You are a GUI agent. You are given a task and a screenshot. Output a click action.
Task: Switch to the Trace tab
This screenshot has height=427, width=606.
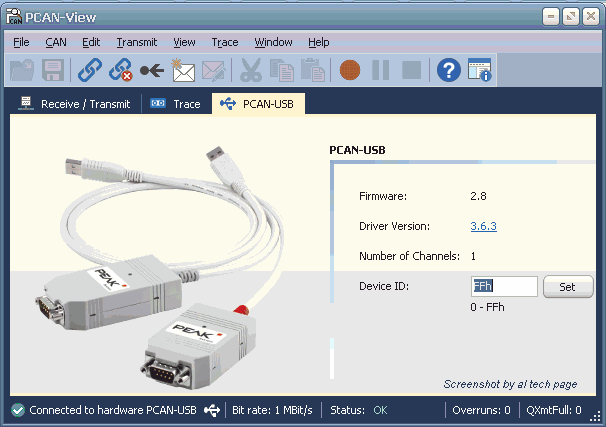coord(176,104)
